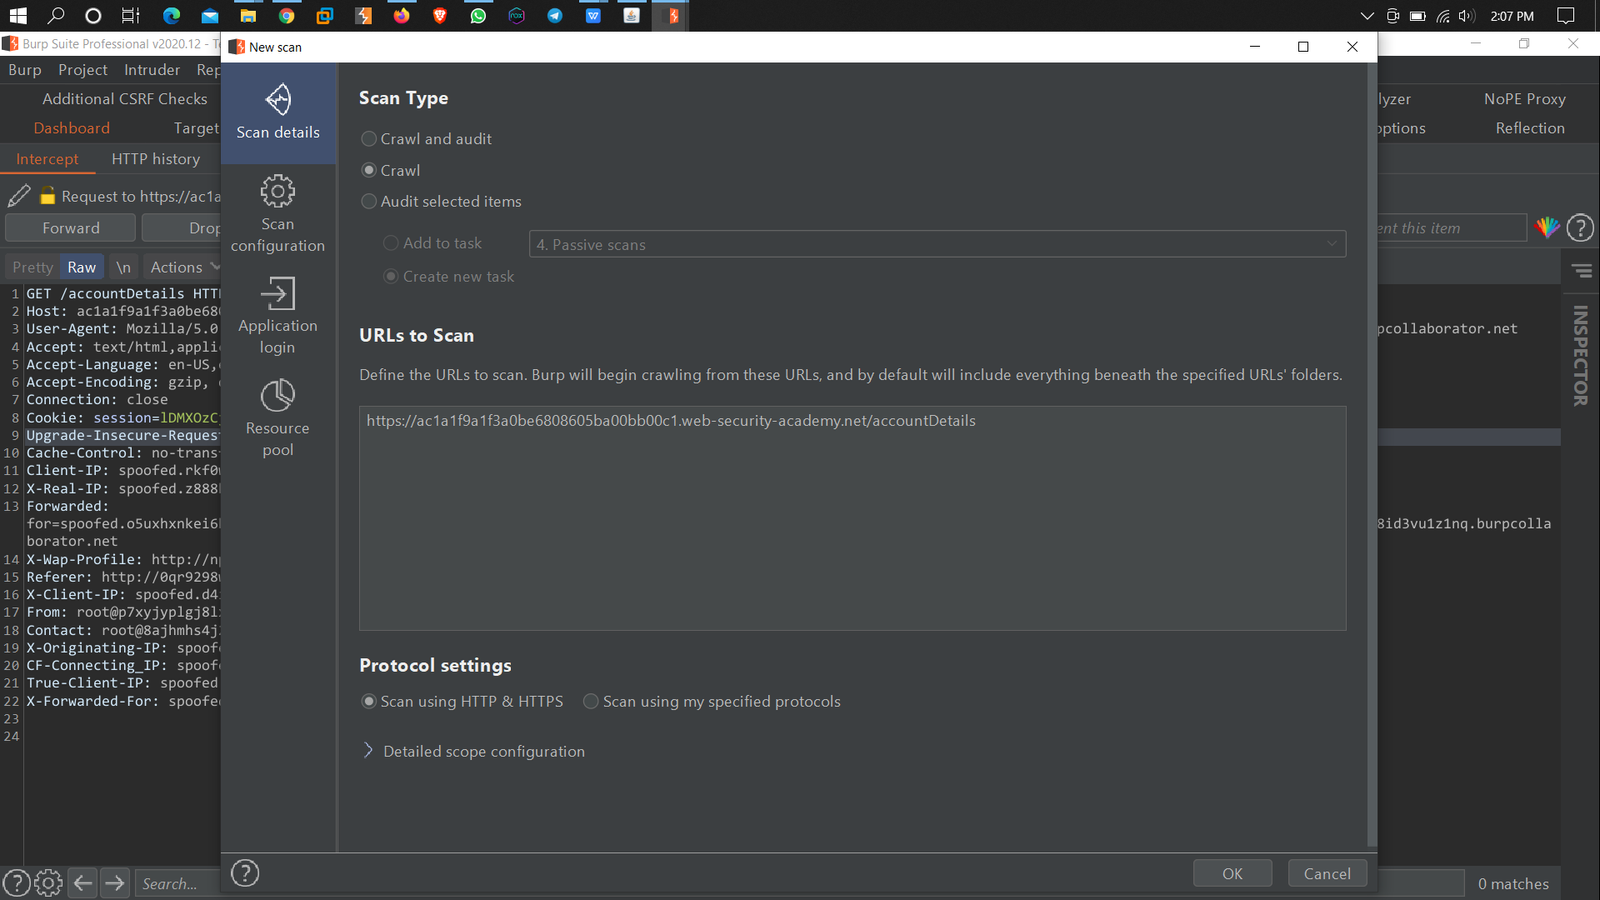Image resolution: width=1600 pixels, height=900 pixels.
Task: Select Create new task option
Action: coord(450,276)
